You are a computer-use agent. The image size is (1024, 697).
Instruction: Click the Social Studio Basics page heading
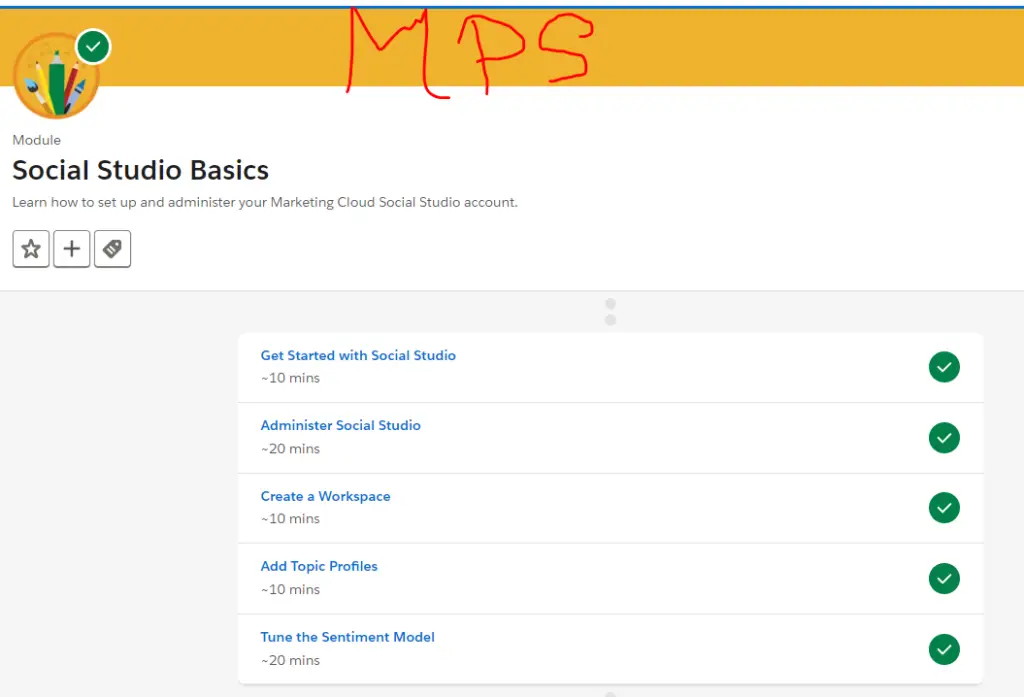tap(140, 170)
